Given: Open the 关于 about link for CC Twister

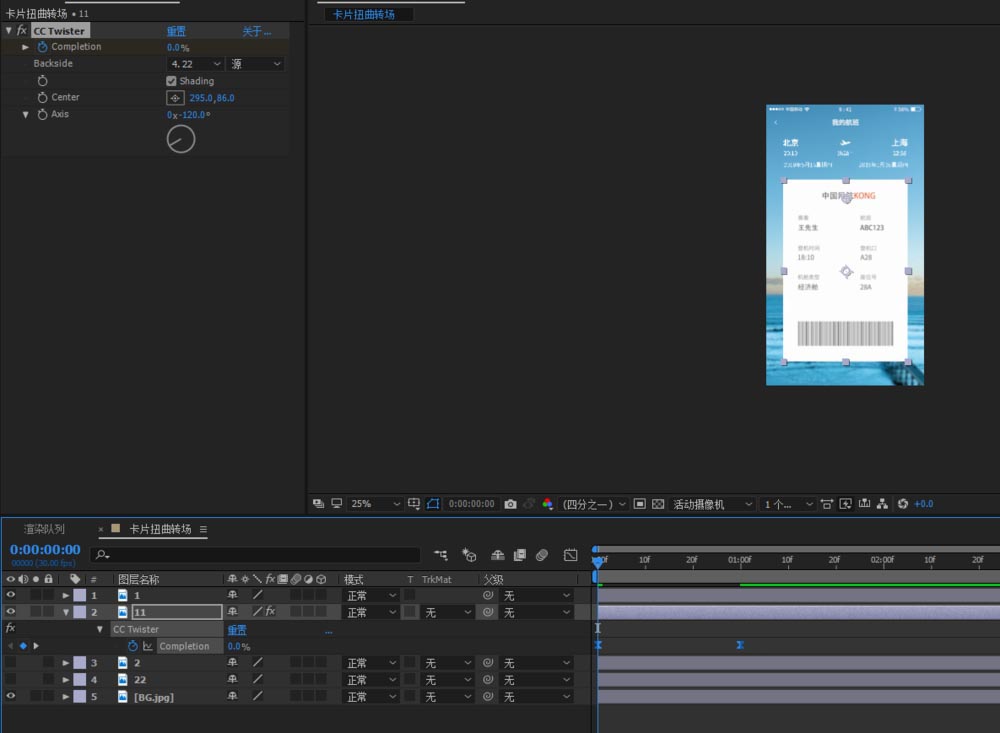Looking at the screenshot, I should (x=256, y=31).
